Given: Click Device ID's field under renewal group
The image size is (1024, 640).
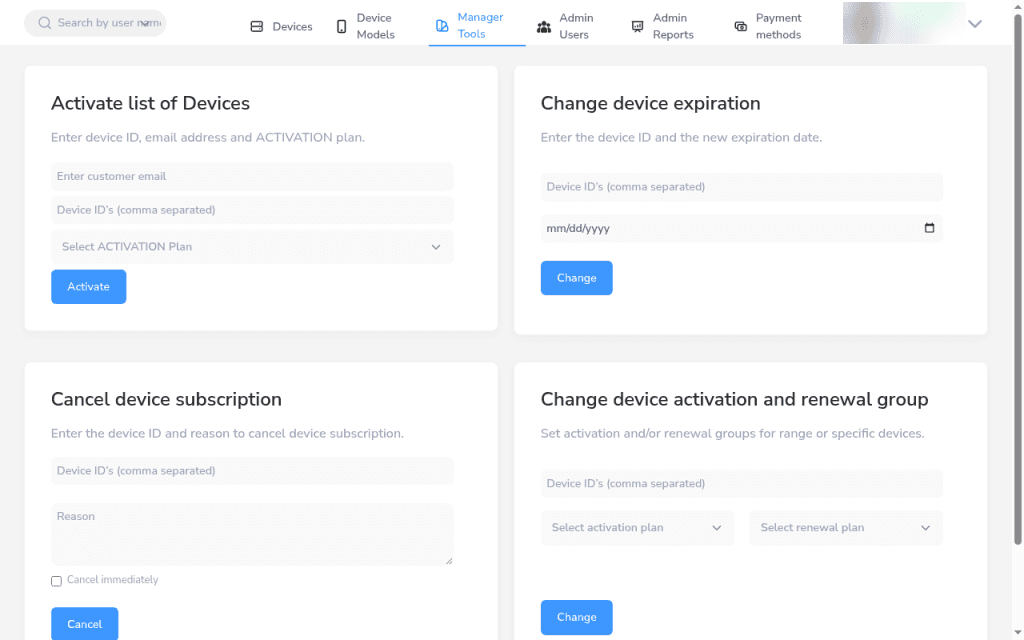Looking at the screenshot, I should (x=742, y=484).
